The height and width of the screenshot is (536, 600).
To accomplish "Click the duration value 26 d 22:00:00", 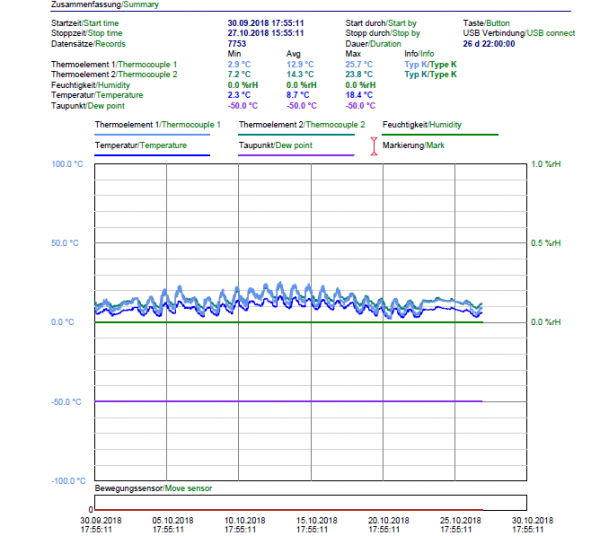I will pos(489,44).
